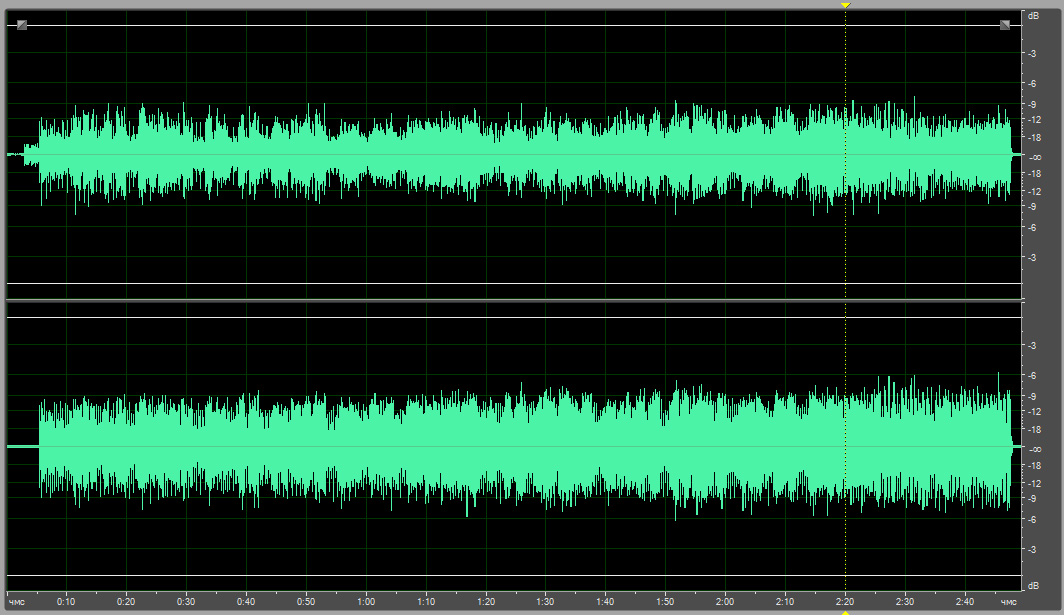1064x615 pixels.
Task: Click the yellow playhead marker at top
Action: pos(846,6)
